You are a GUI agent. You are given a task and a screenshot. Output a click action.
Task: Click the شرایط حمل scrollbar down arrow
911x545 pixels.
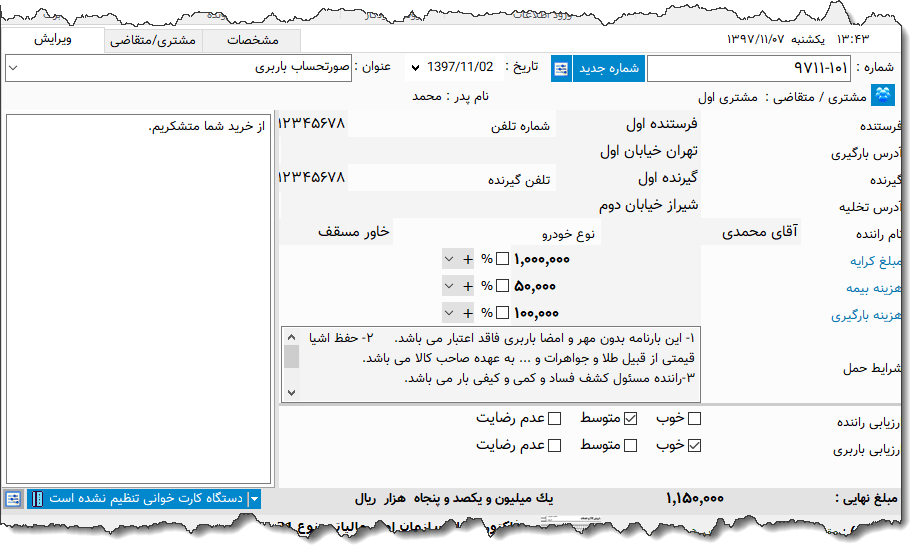coord(292,393)
